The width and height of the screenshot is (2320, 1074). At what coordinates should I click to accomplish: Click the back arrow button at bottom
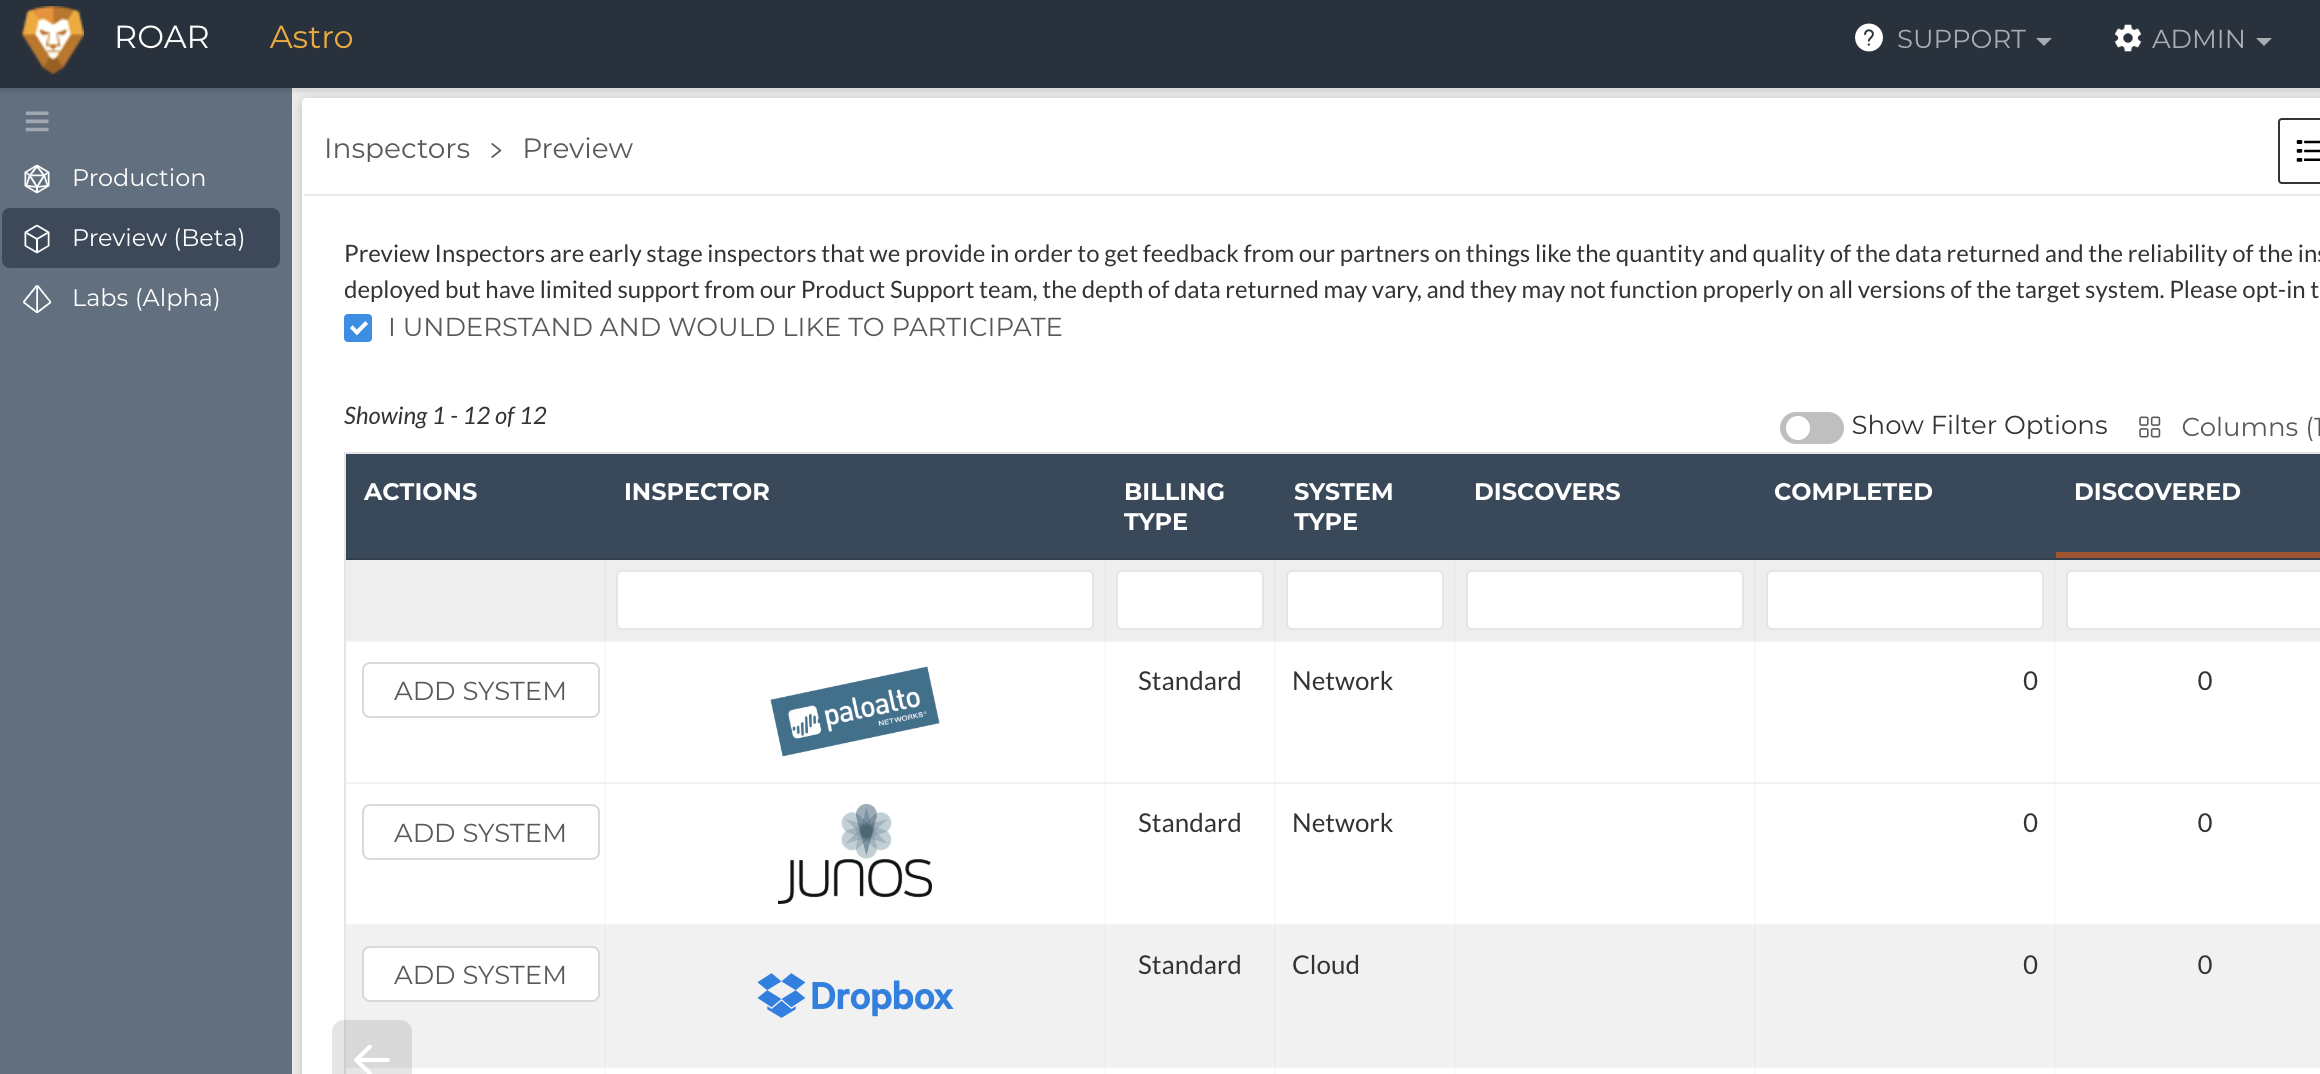click(372, 1050)
